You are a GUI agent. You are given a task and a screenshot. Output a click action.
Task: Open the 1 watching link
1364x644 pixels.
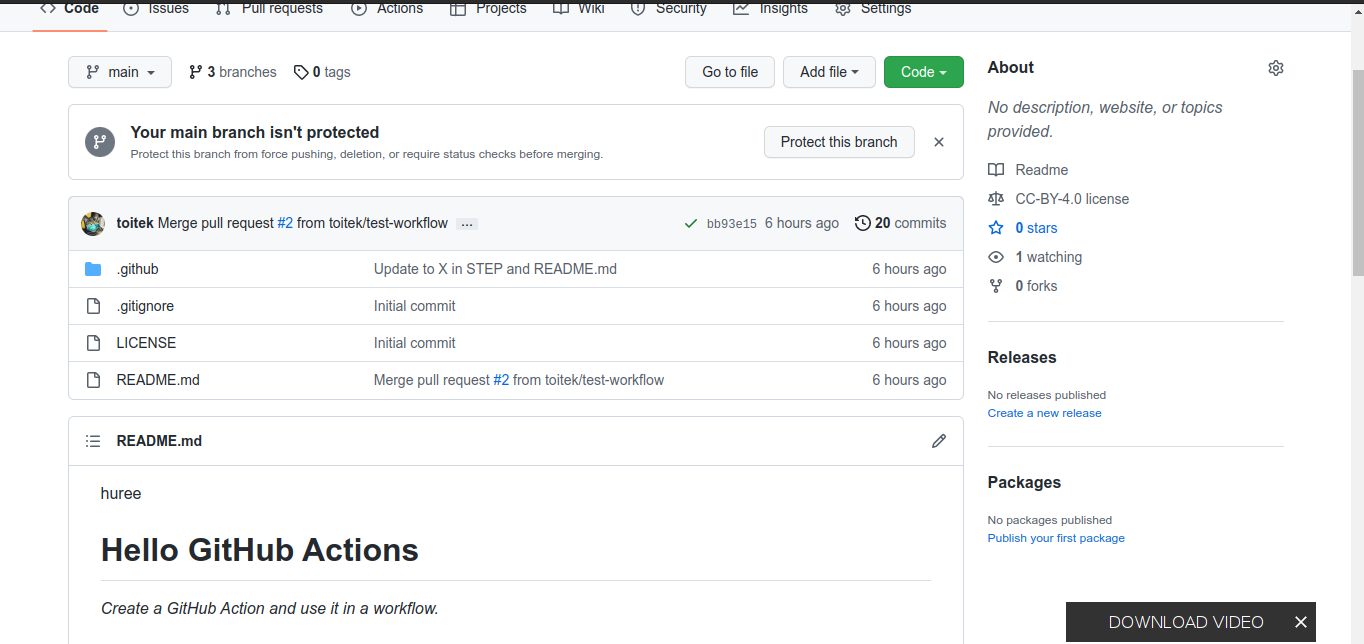click(x=1048, y=257)
